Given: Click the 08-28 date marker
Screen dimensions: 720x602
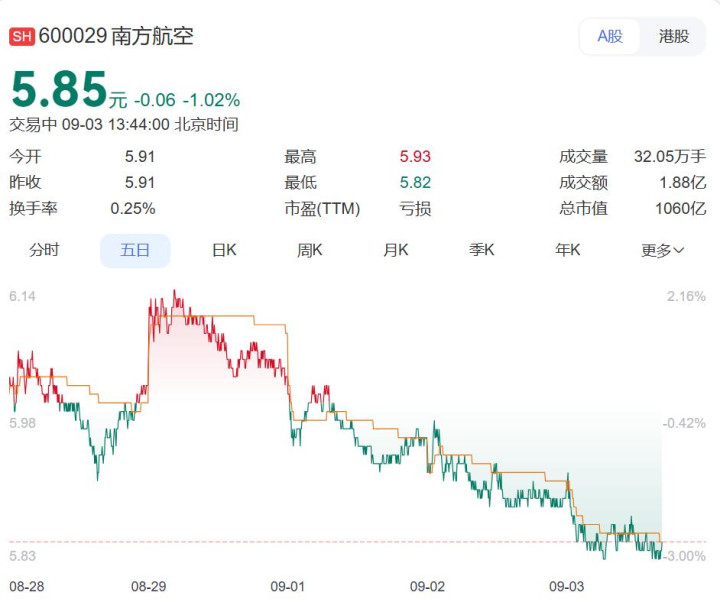Looking at the screenshot, I should [27, 586].
